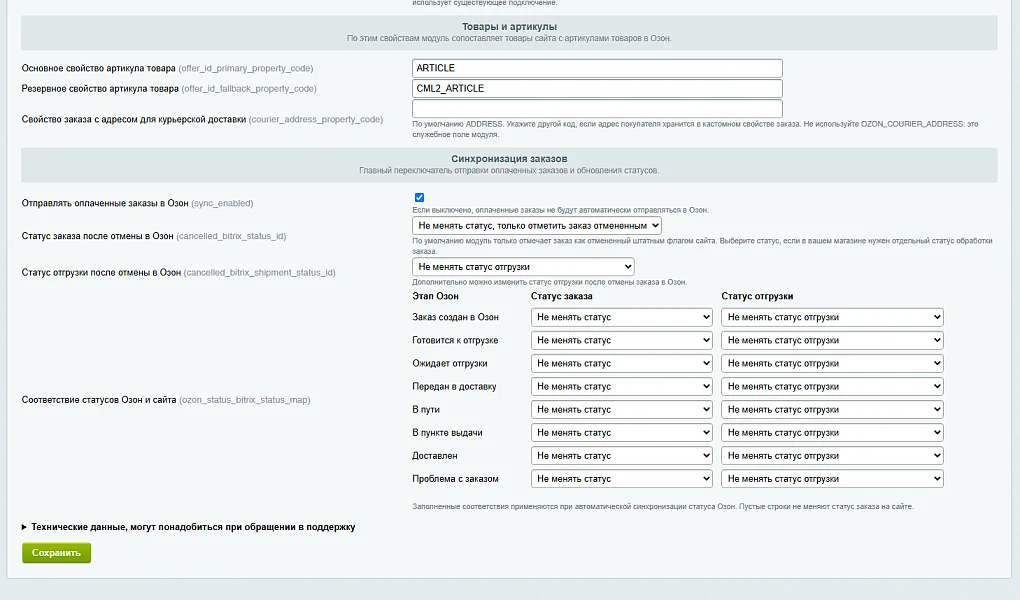Screen dimensions: 1020x600
Task: Click the 'Заказ создан в Озон' stage label
Action: tap(455, 318)
